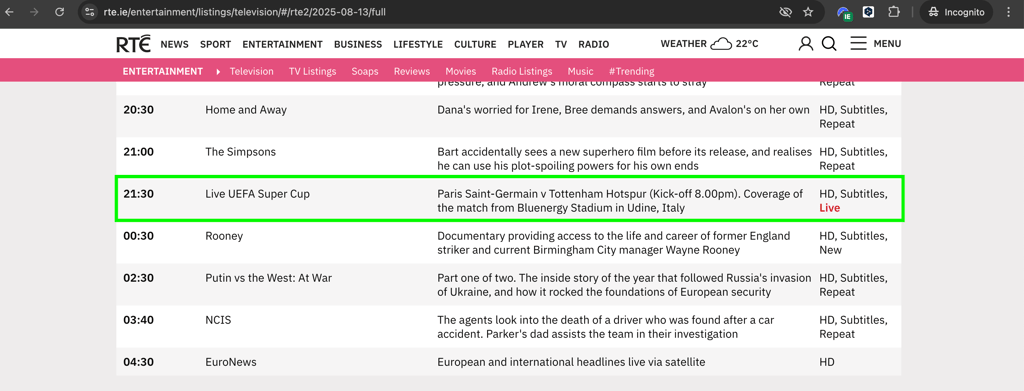Open the Soaps link
The height and width of the screenshot is (391, 1024).
pos(364,71)
